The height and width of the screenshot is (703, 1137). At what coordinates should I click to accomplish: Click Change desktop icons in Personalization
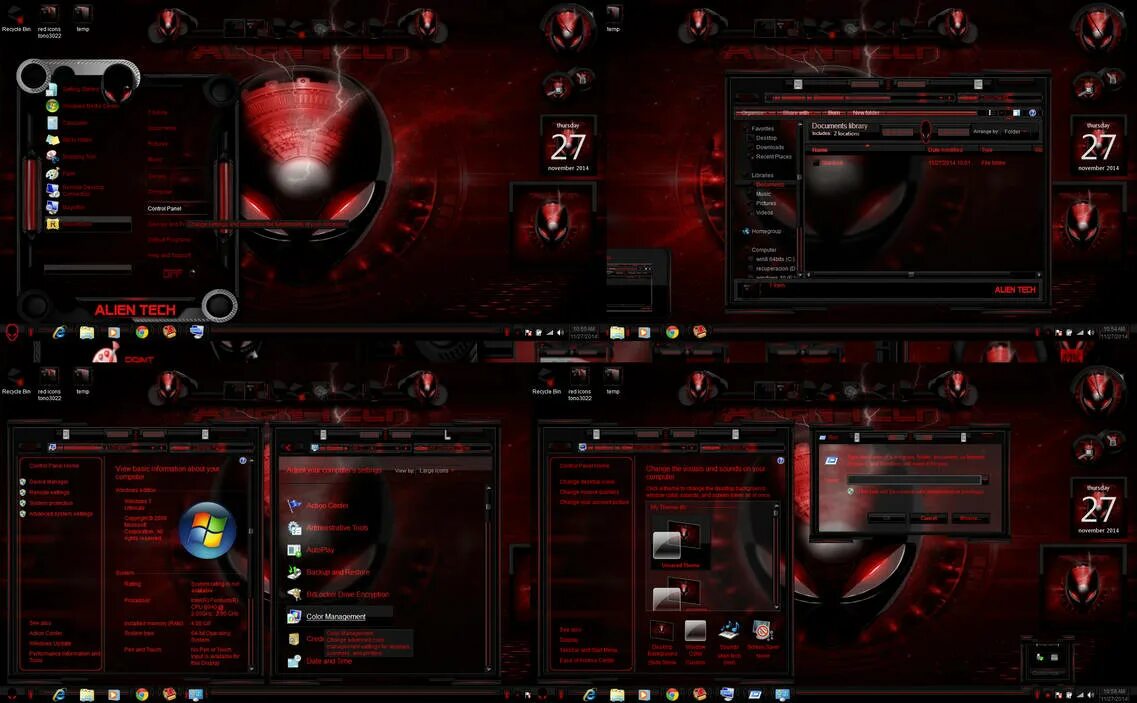(587, 482)
